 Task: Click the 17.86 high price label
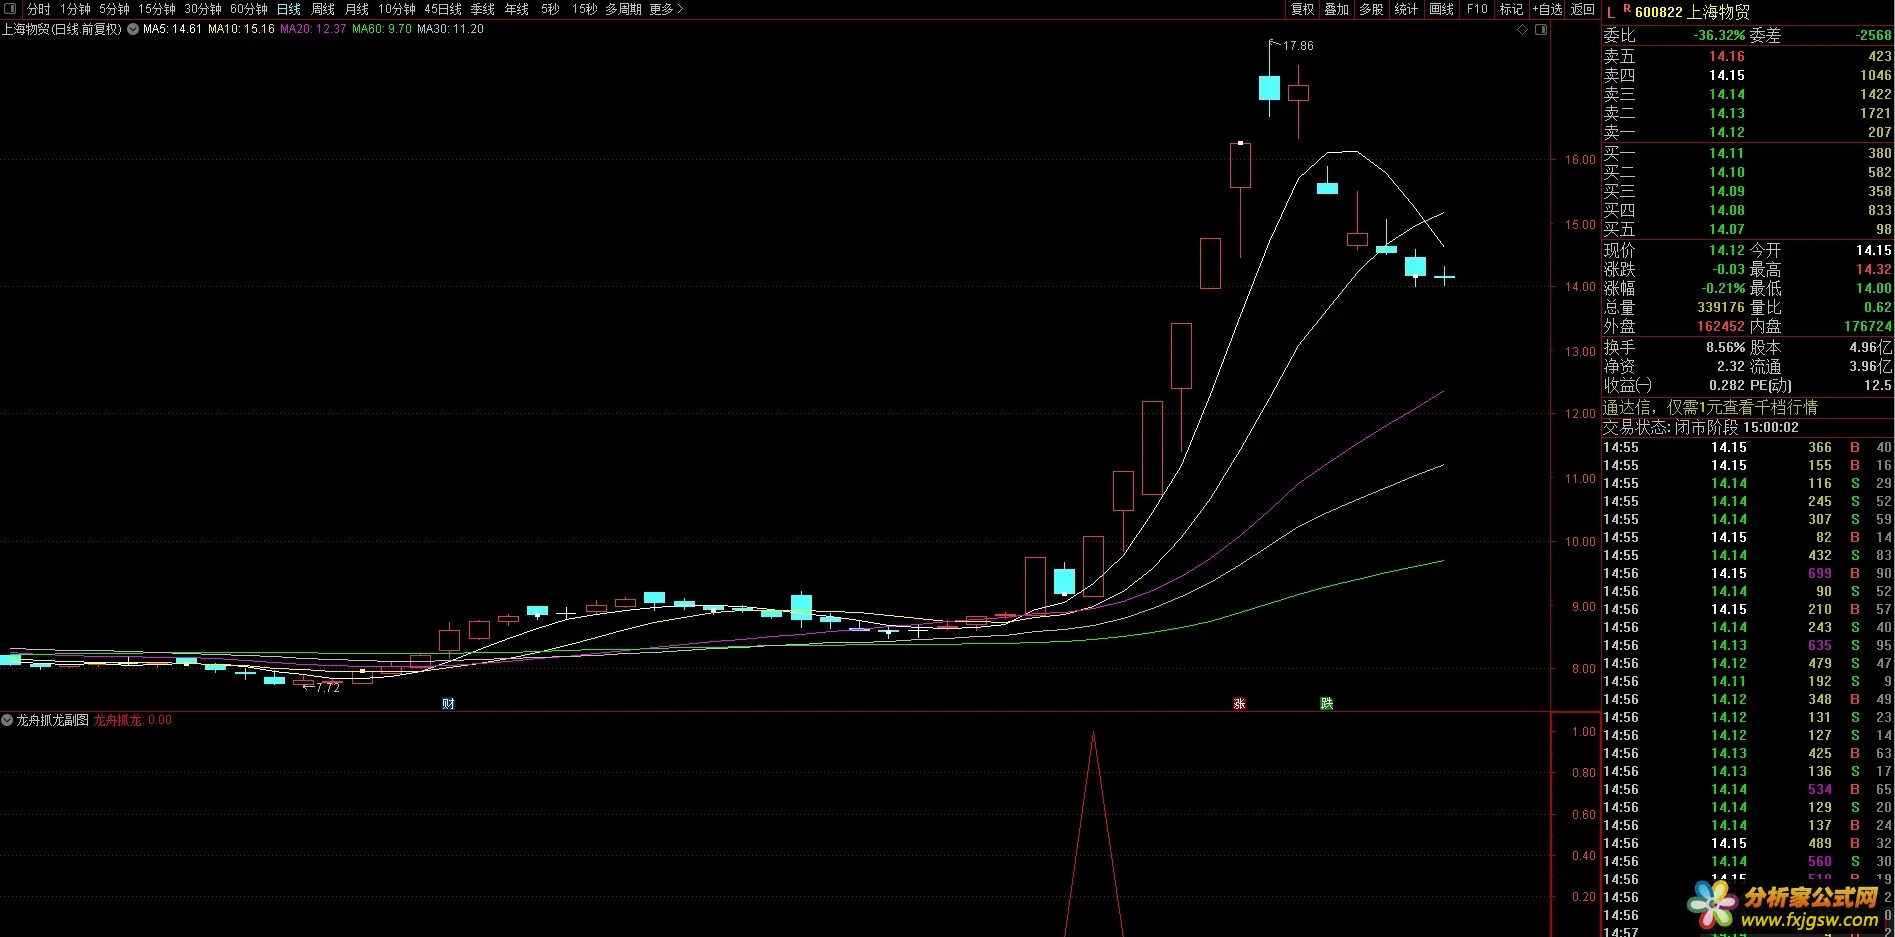coord(1297,46)
